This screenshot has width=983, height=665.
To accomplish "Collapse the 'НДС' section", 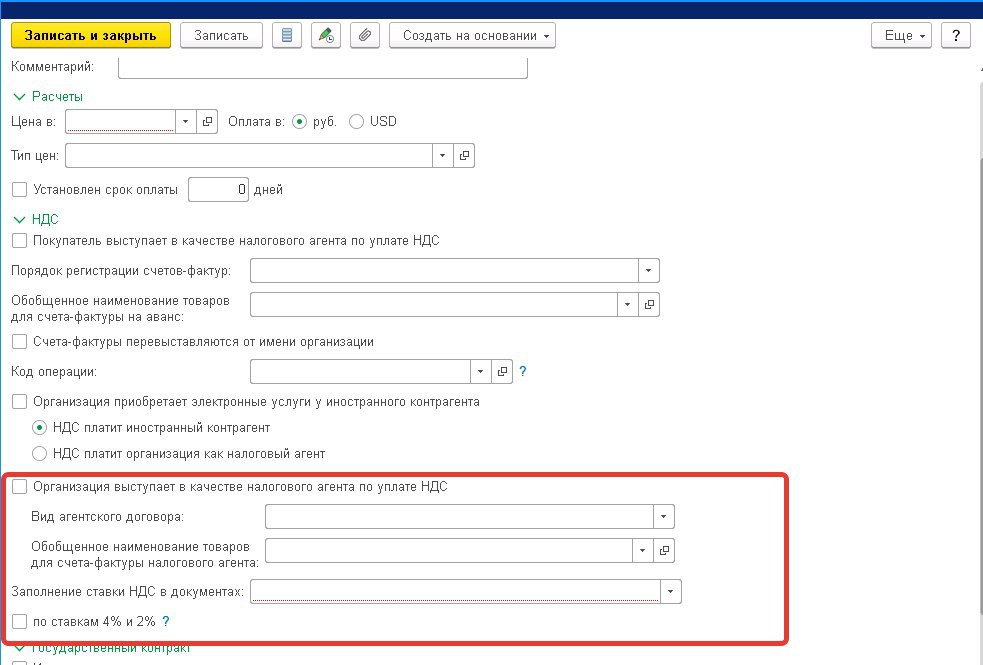I will (x=19, y=219).
